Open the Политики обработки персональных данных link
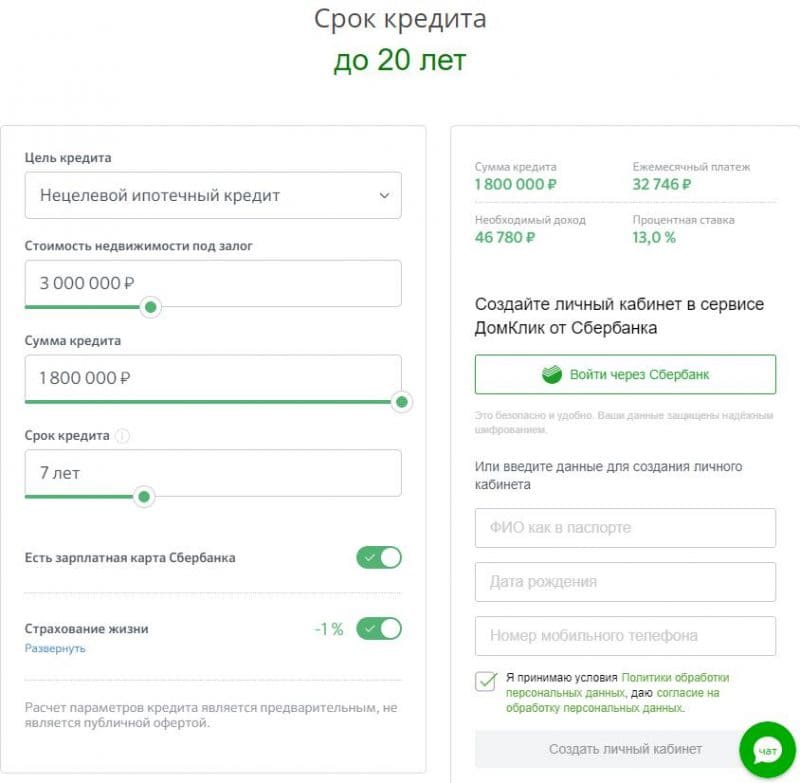The width and height of the screenshot is (800, 783). [x=674, y=677]
